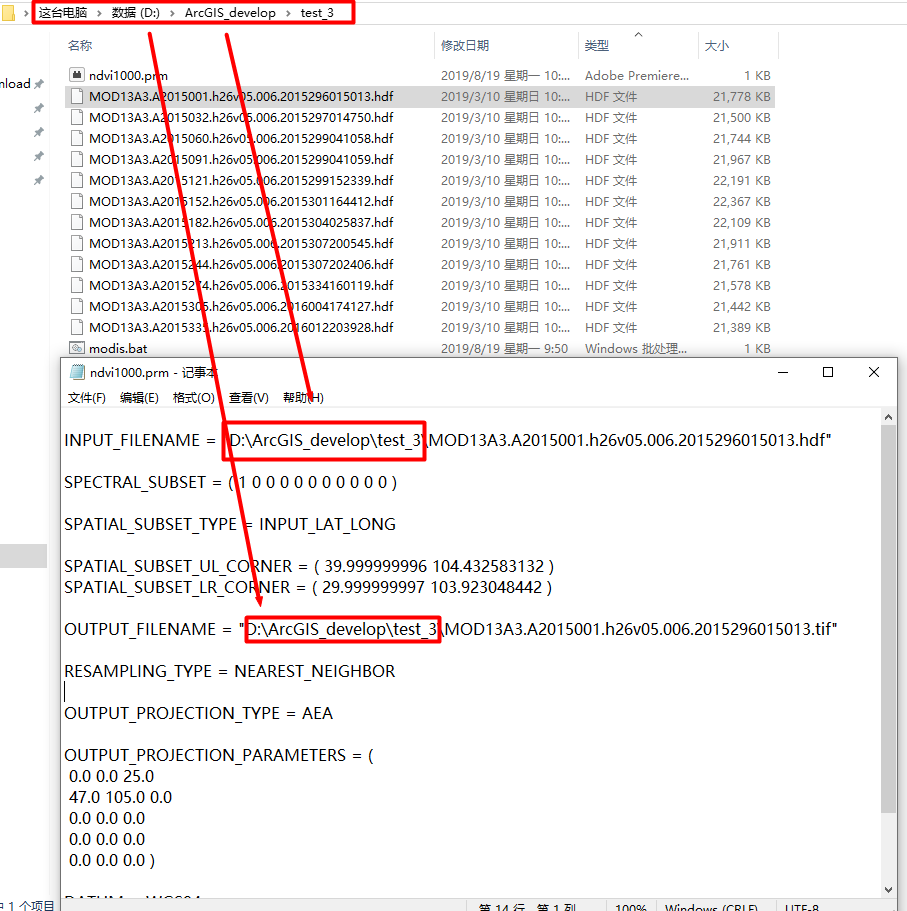Click the Notepad title bar icon

click(77, 372)
